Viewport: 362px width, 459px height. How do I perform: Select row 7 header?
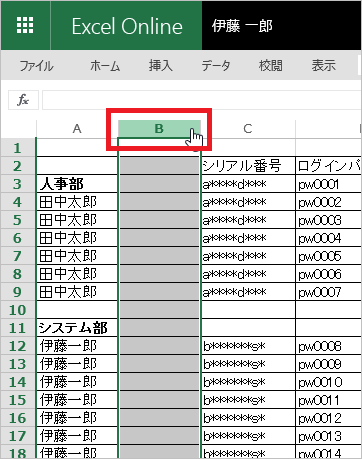18,256
